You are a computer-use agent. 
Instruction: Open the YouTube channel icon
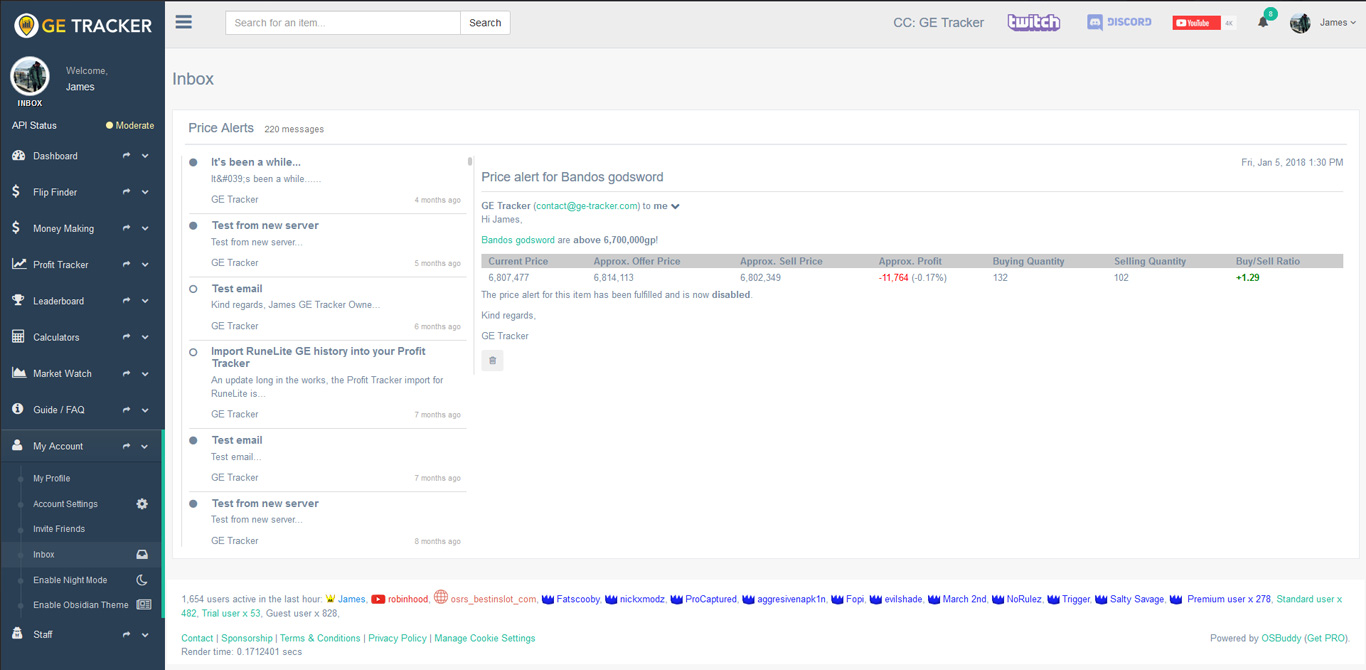click(x=1196, y=22)
